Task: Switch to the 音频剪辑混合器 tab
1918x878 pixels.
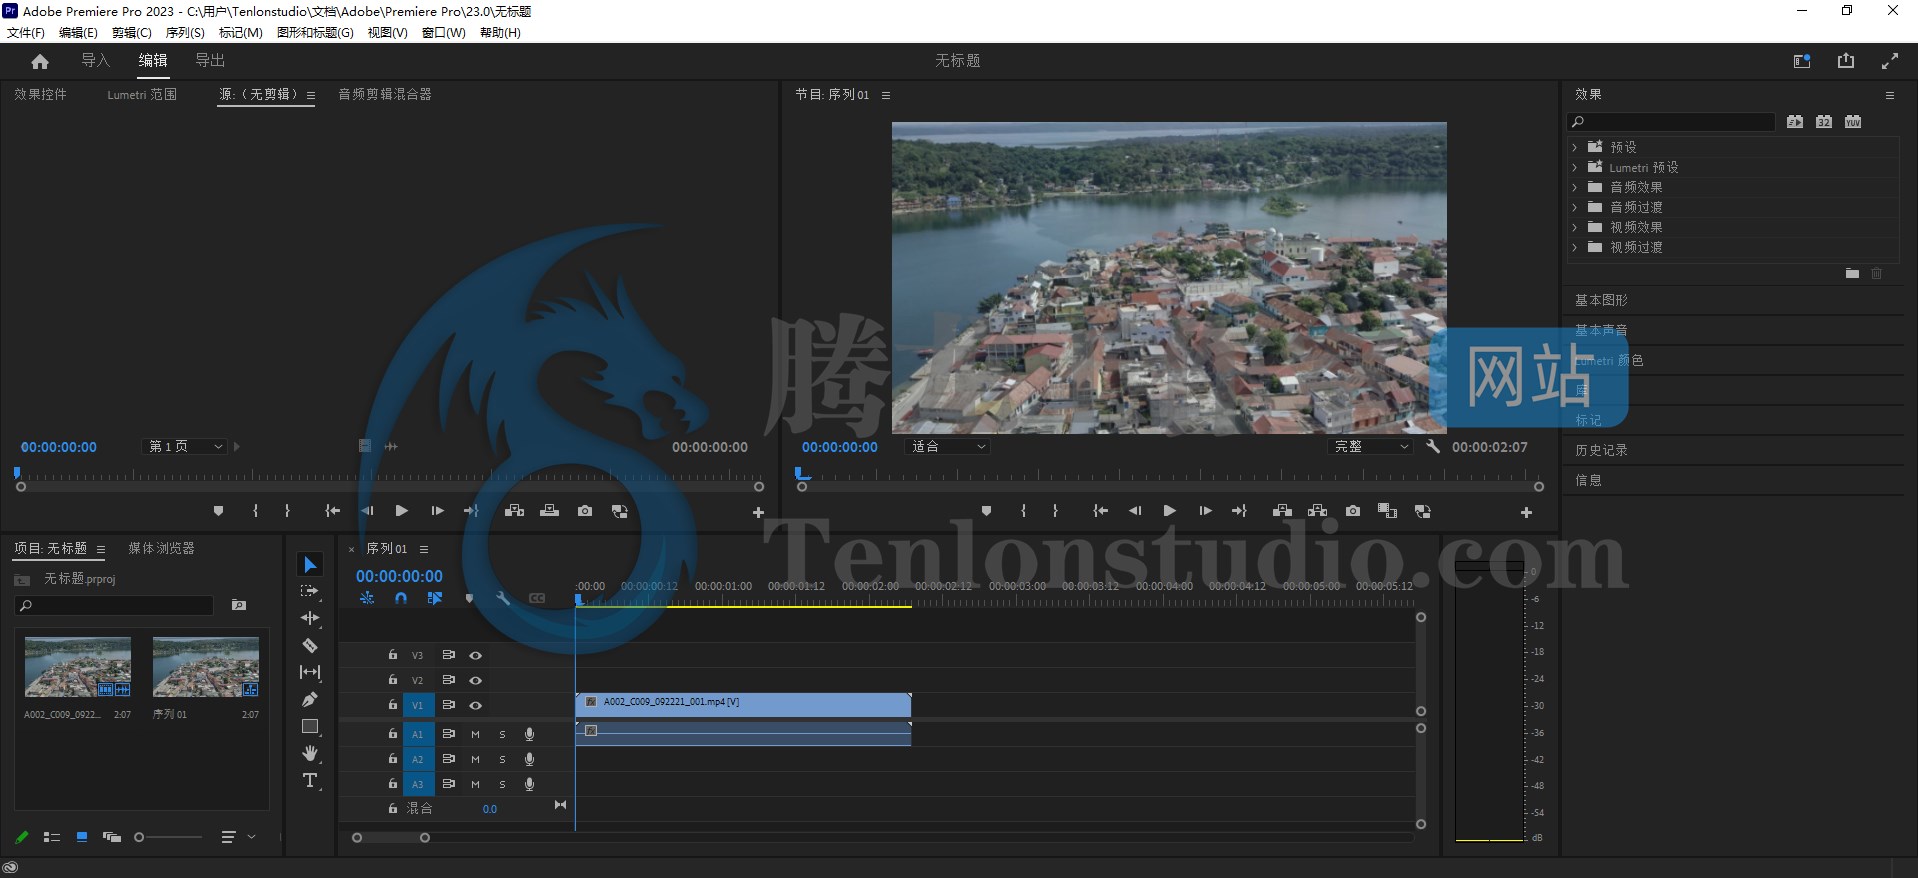Action: pos(385,94)
